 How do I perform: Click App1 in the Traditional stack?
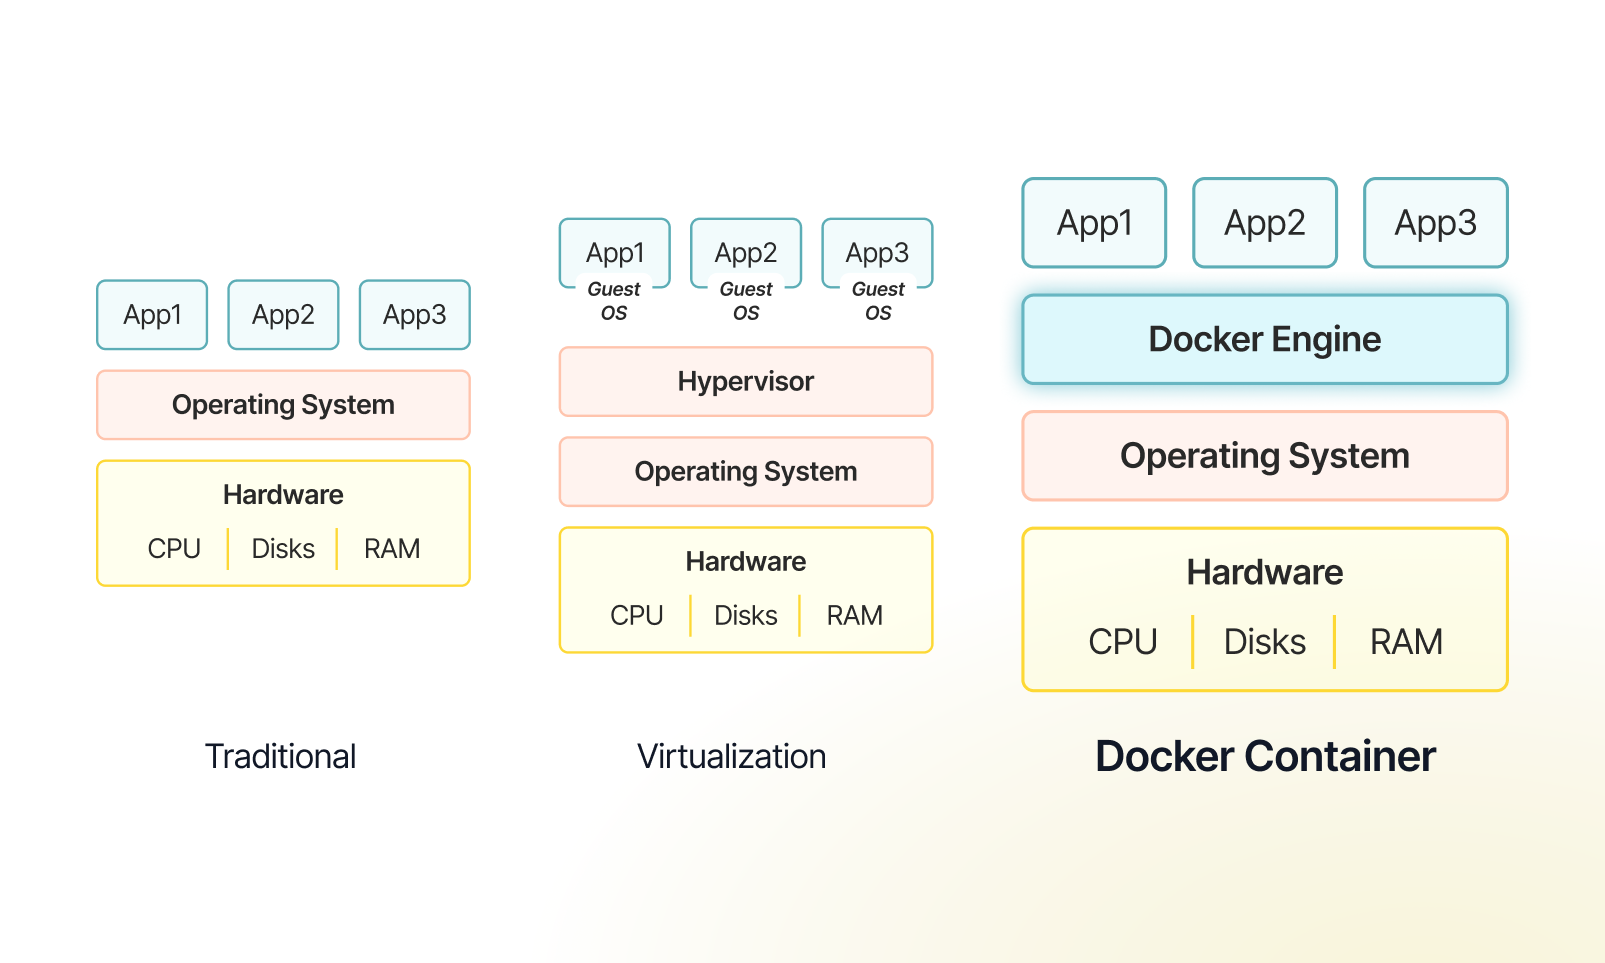[152, 315]
